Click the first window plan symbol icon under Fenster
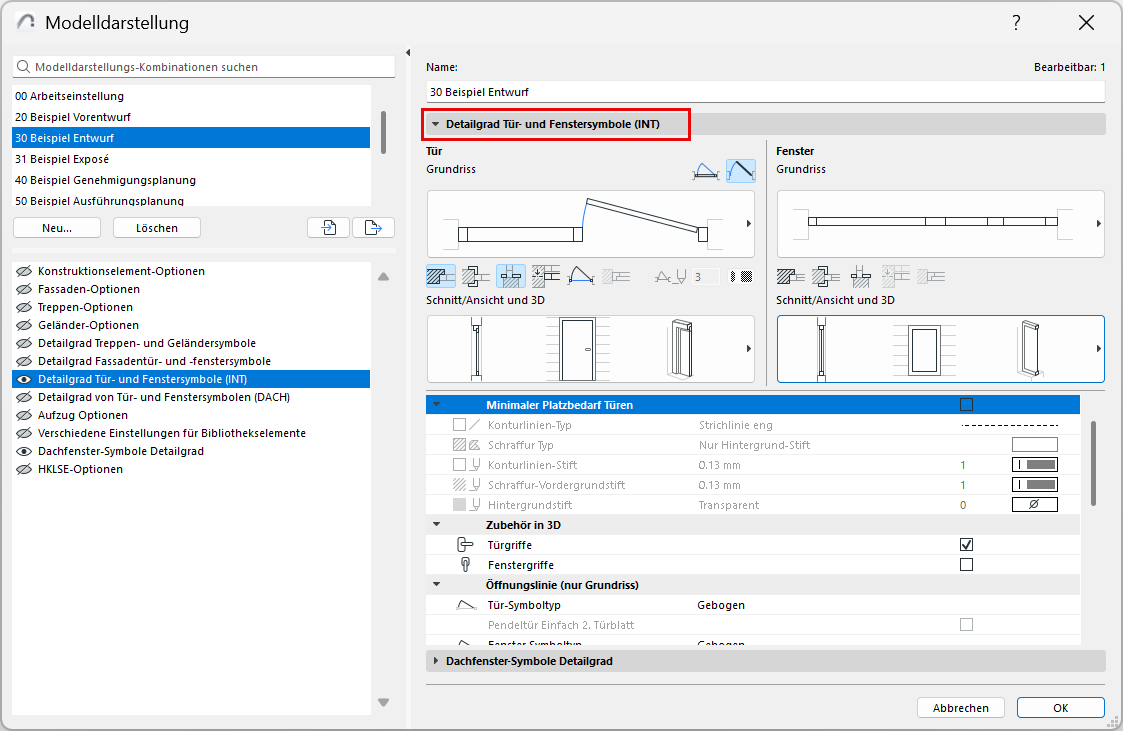This screenshot has width=1123, height=731. click(791, 277)
